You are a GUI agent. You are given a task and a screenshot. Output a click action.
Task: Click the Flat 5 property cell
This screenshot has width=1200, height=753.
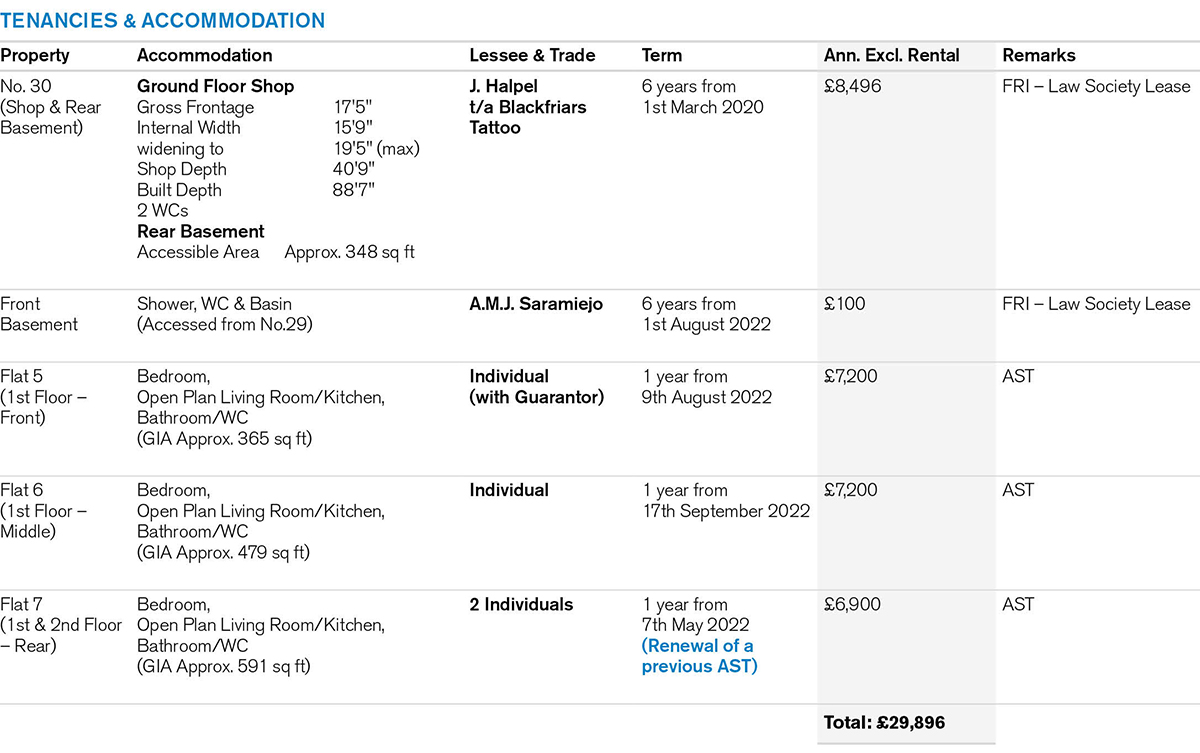(47, 397)
